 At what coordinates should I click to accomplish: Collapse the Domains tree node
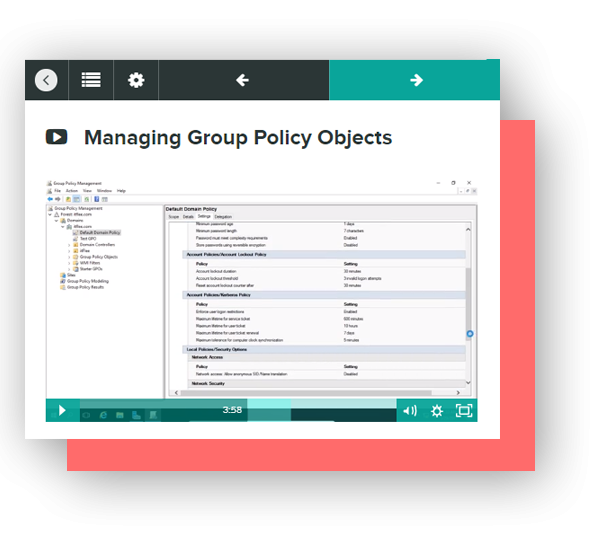(x=55, y=220)
